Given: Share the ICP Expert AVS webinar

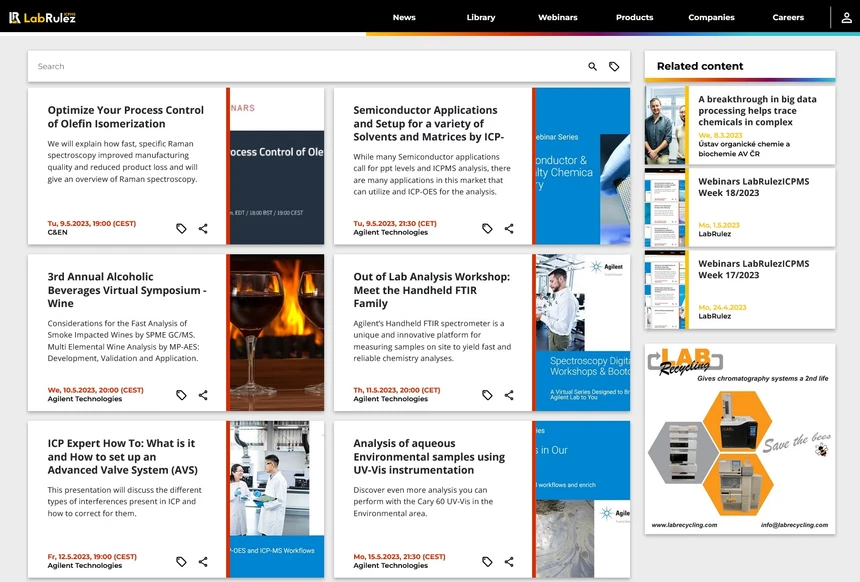Looking at the screenshot, I should (x=203, y=562).
